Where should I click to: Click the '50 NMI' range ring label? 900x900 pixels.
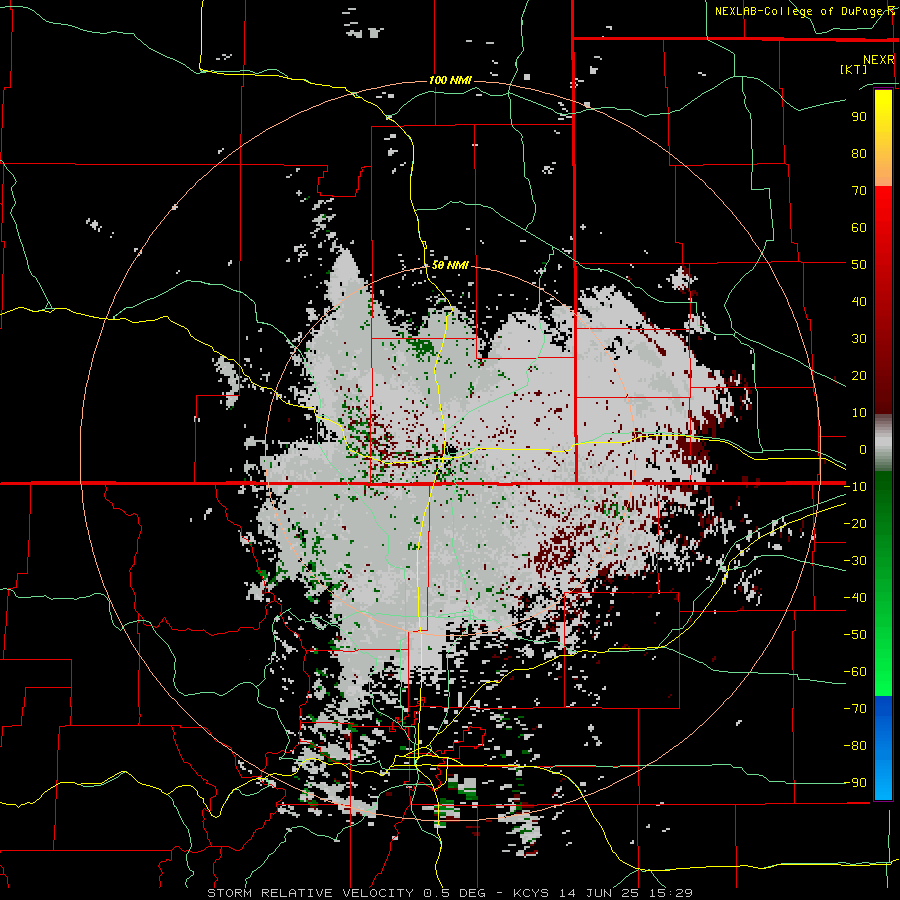450,265
